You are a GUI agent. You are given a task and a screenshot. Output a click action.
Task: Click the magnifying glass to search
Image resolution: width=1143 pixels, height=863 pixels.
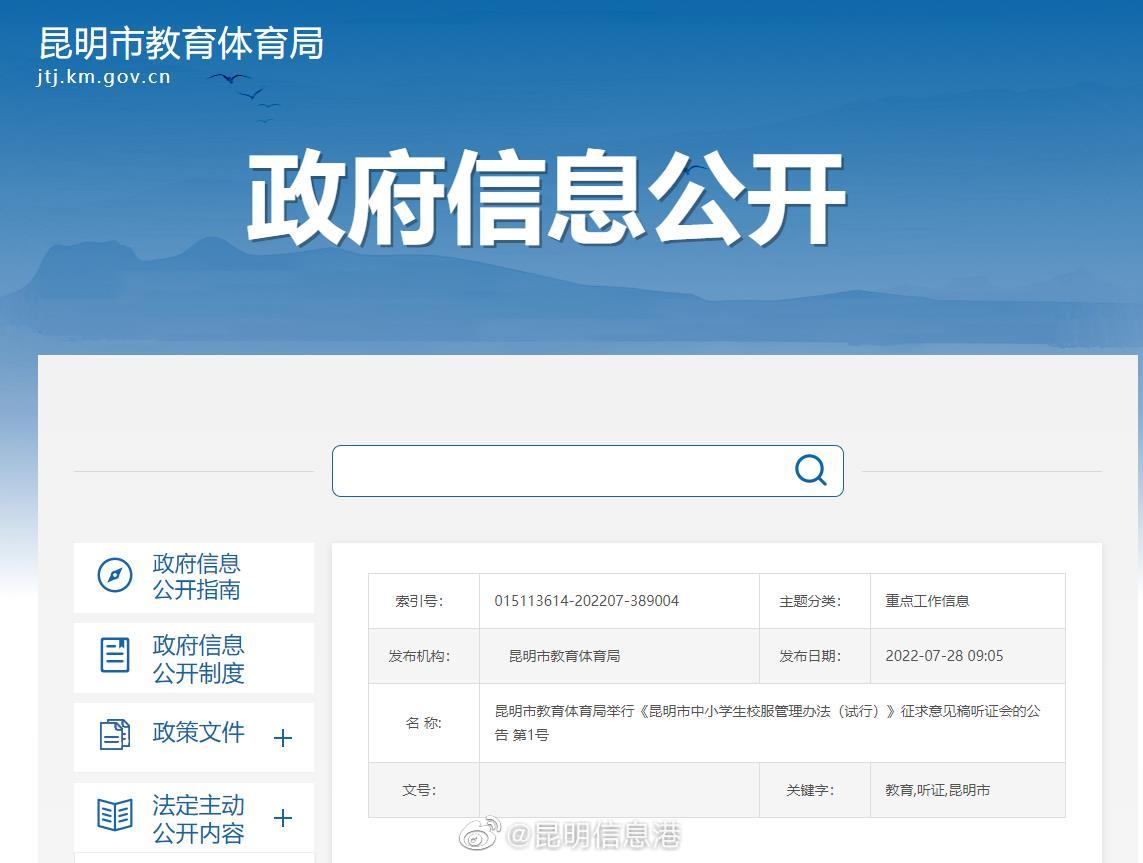click(x=809, y=470)
